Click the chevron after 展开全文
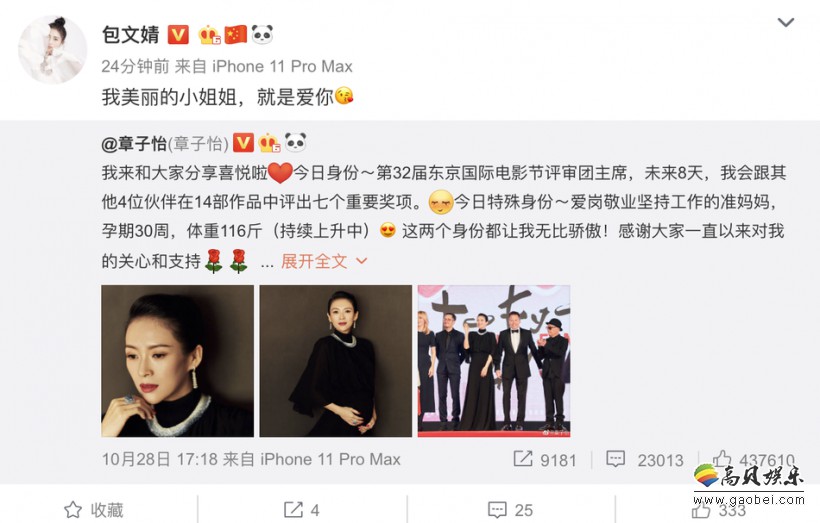This screenshot has height=523, width=820. point(361,260)
